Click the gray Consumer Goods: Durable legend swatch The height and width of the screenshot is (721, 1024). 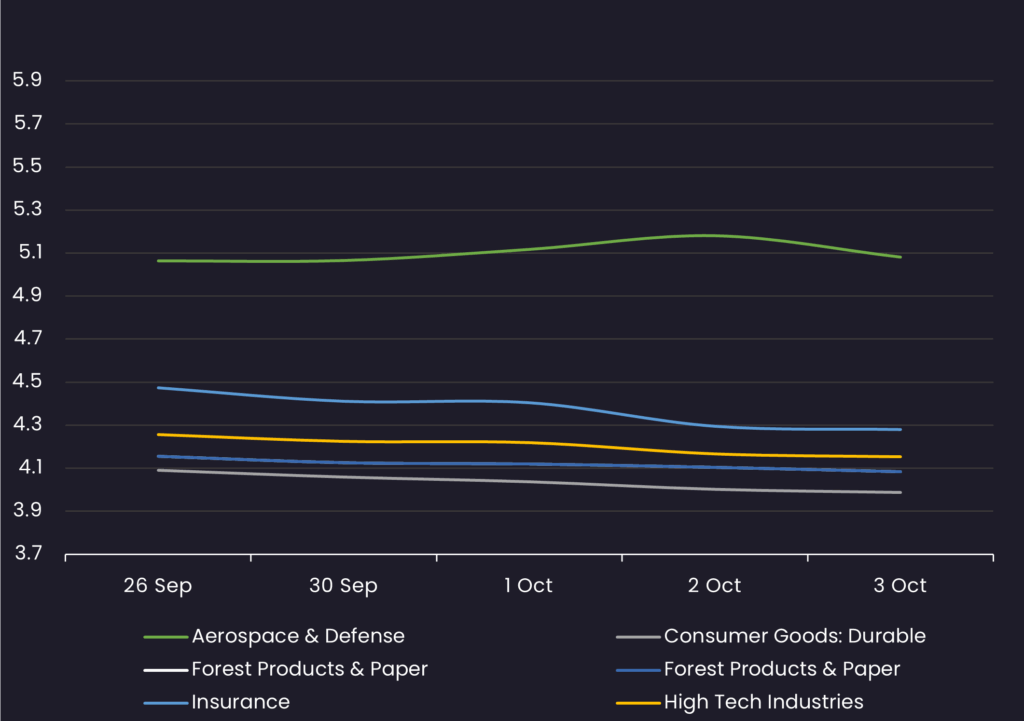638,637
